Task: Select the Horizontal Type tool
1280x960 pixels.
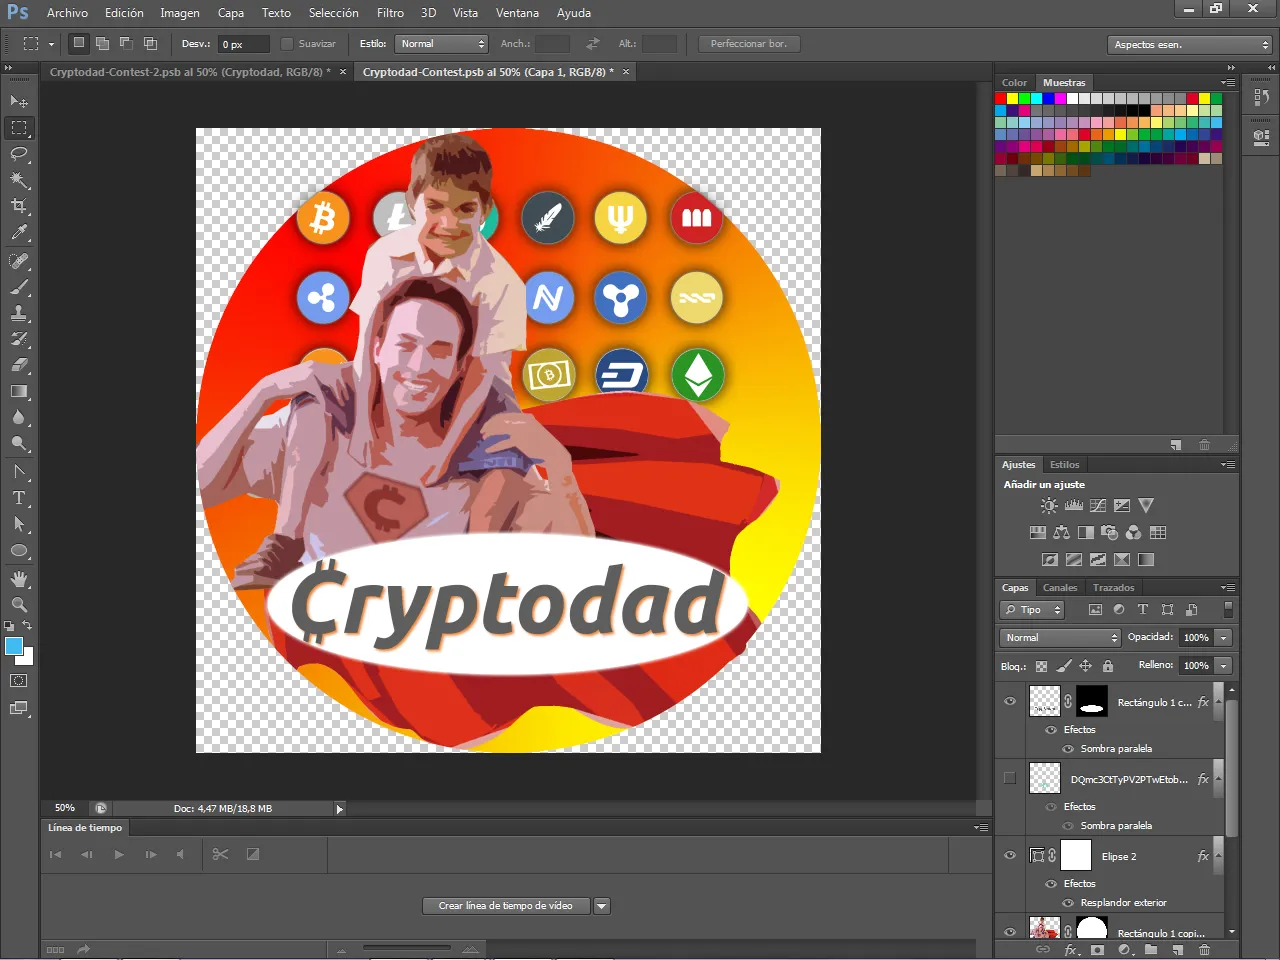Action: click(x=19, y=498)
